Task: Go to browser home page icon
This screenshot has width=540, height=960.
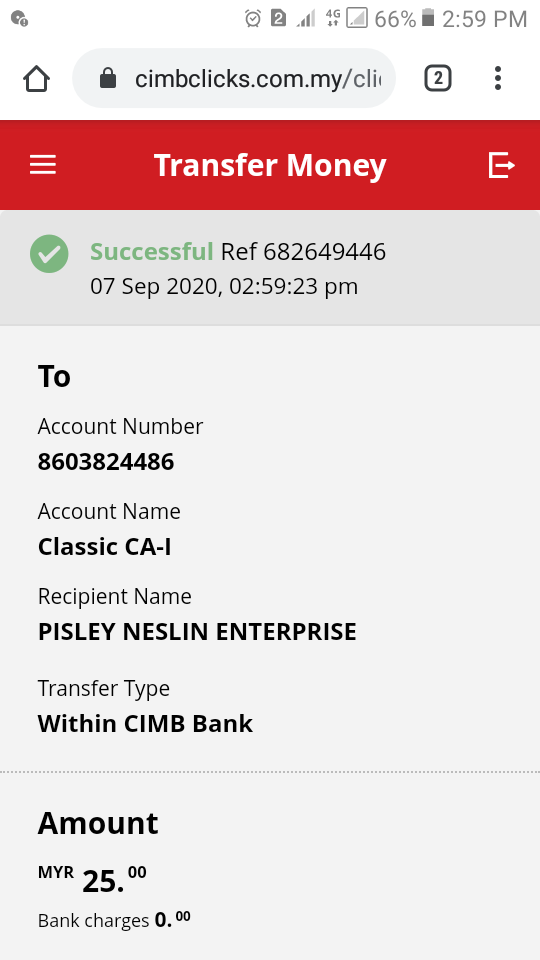Action: 36,78
